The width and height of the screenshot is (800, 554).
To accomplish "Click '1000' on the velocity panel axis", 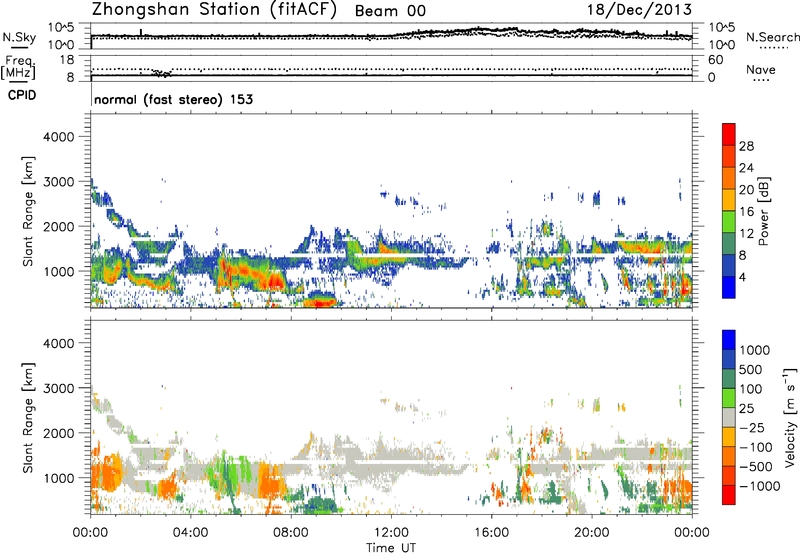I will [x=58, y=478].
